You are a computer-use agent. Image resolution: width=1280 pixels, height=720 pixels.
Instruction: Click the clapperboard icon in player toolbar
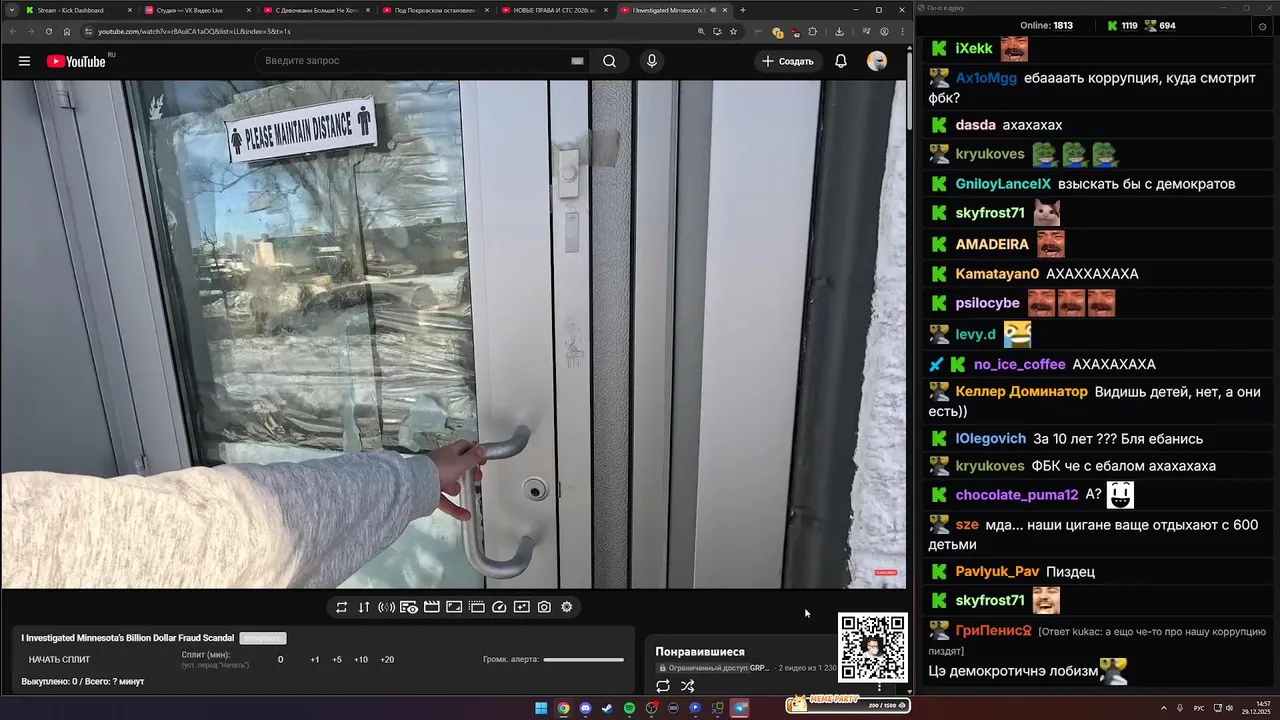point(432,607)
